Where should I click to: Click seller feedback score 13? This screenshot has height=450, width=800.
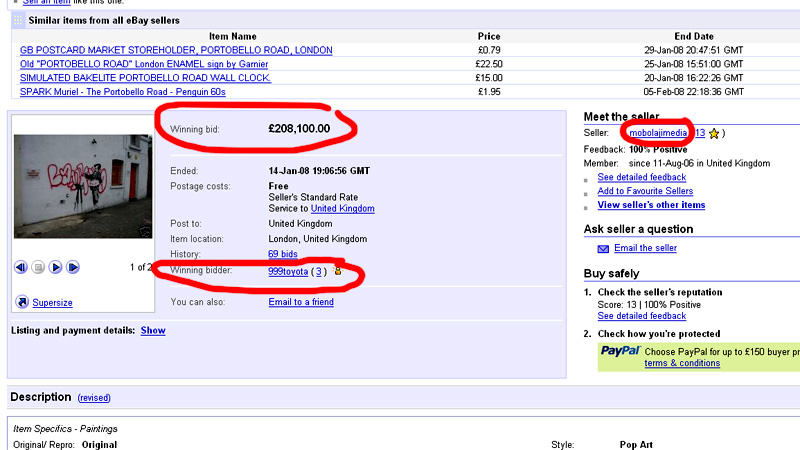[x=700, y=133]
